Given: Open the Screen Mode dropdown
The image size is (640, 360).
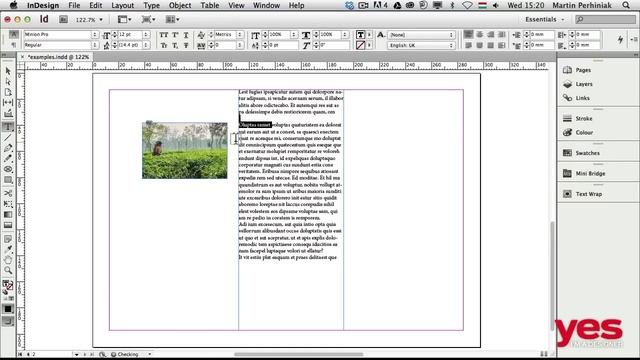Looking at the screenshot, I should click(148, 19).
